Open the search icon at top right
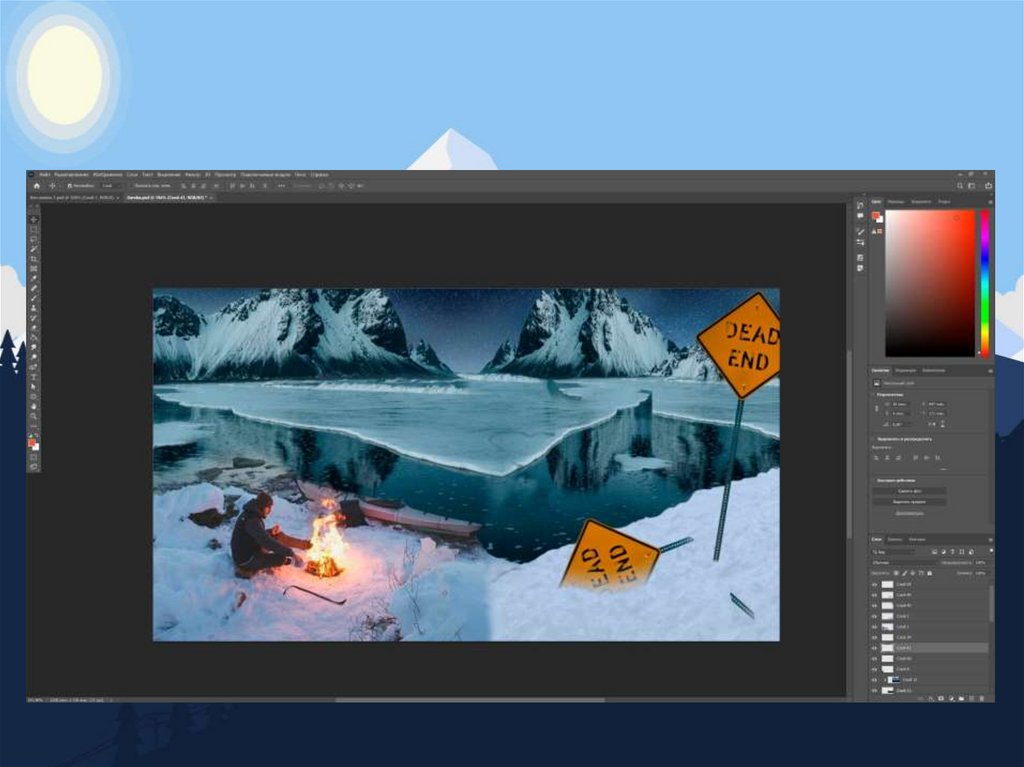The height and width of the screenshot is (767, 1024). (x=960, y=186)
